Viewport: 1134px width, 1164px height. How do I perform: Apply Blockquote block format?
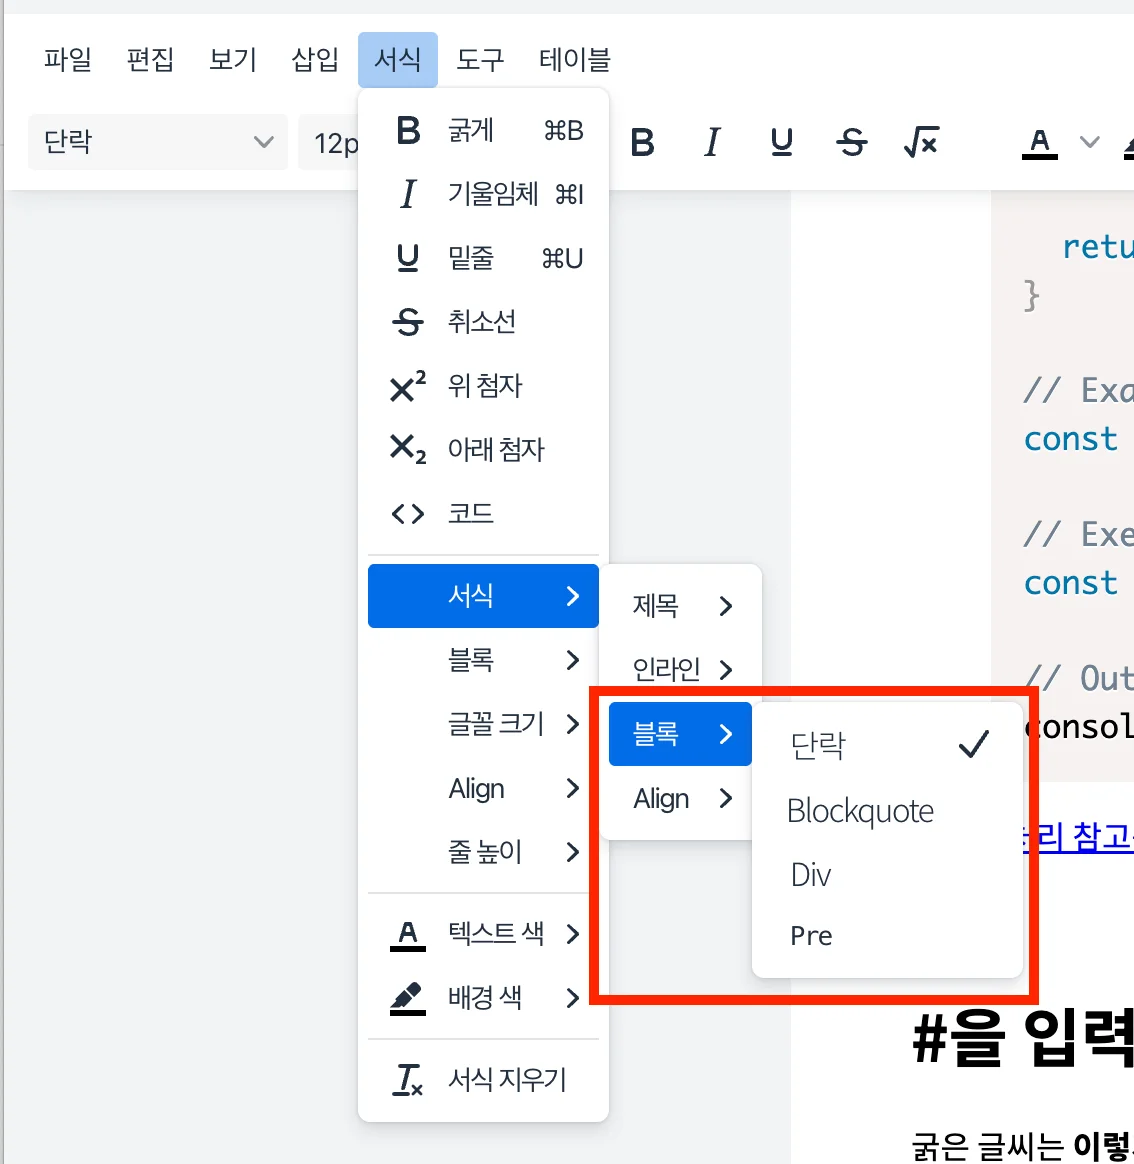click(860, 811)
